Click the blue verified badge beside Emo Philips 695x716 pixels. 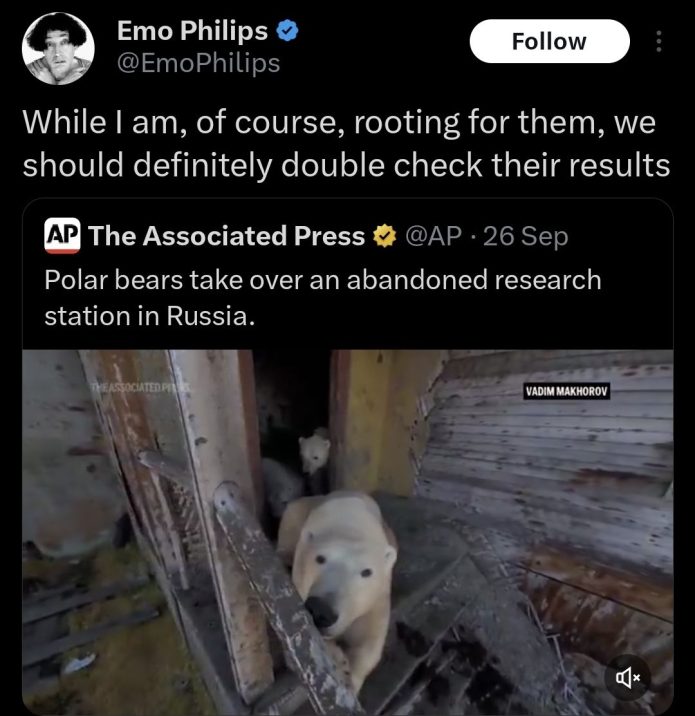point(287,31)
